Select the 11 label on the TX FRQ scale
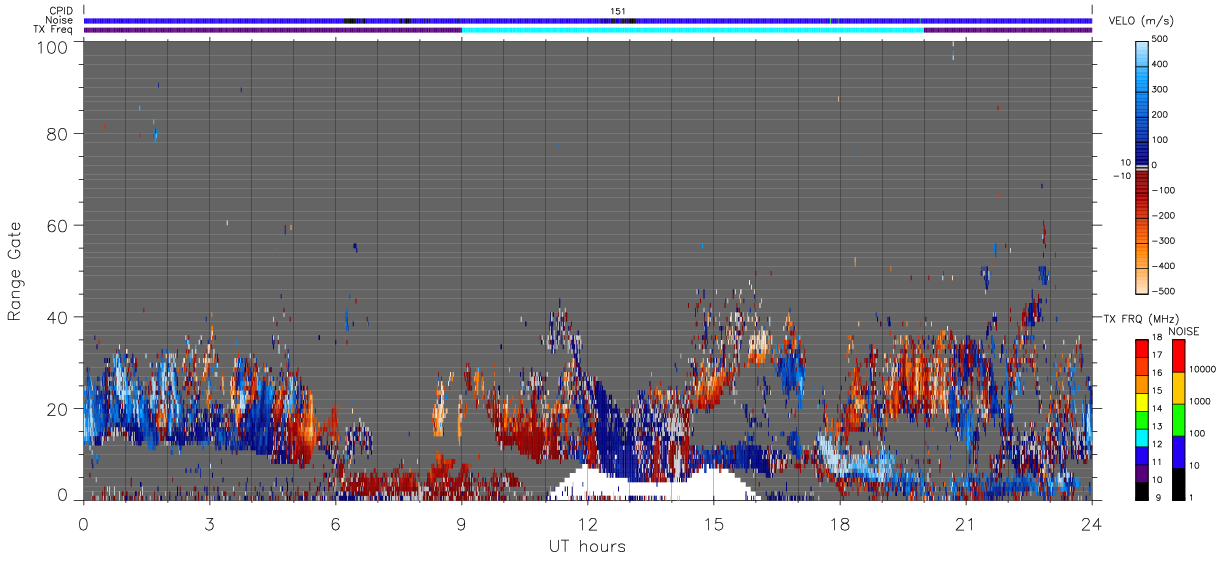This screenshot has width=1228, height=567. (x=1155, y=463)
